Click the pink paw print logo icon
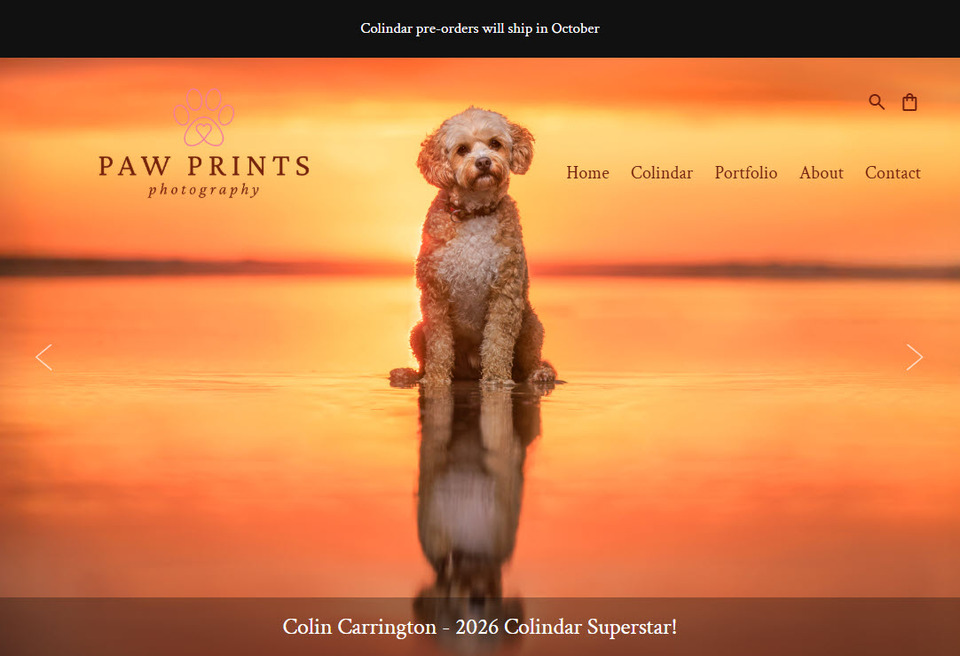 coord(204,117)
